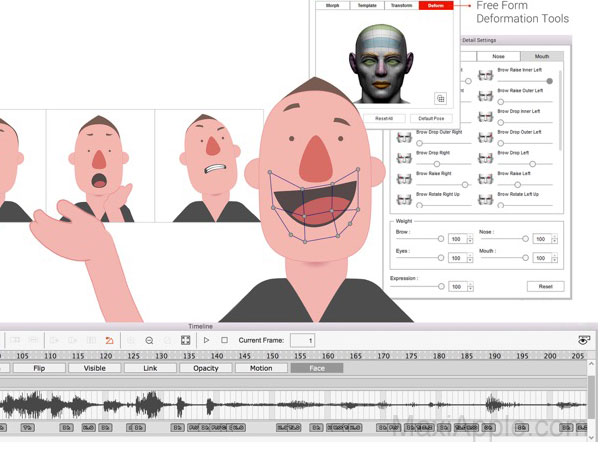Click the Visible track button
This screenshot has width=600, height=450.
pyautogui.click(x=95, y=368)
